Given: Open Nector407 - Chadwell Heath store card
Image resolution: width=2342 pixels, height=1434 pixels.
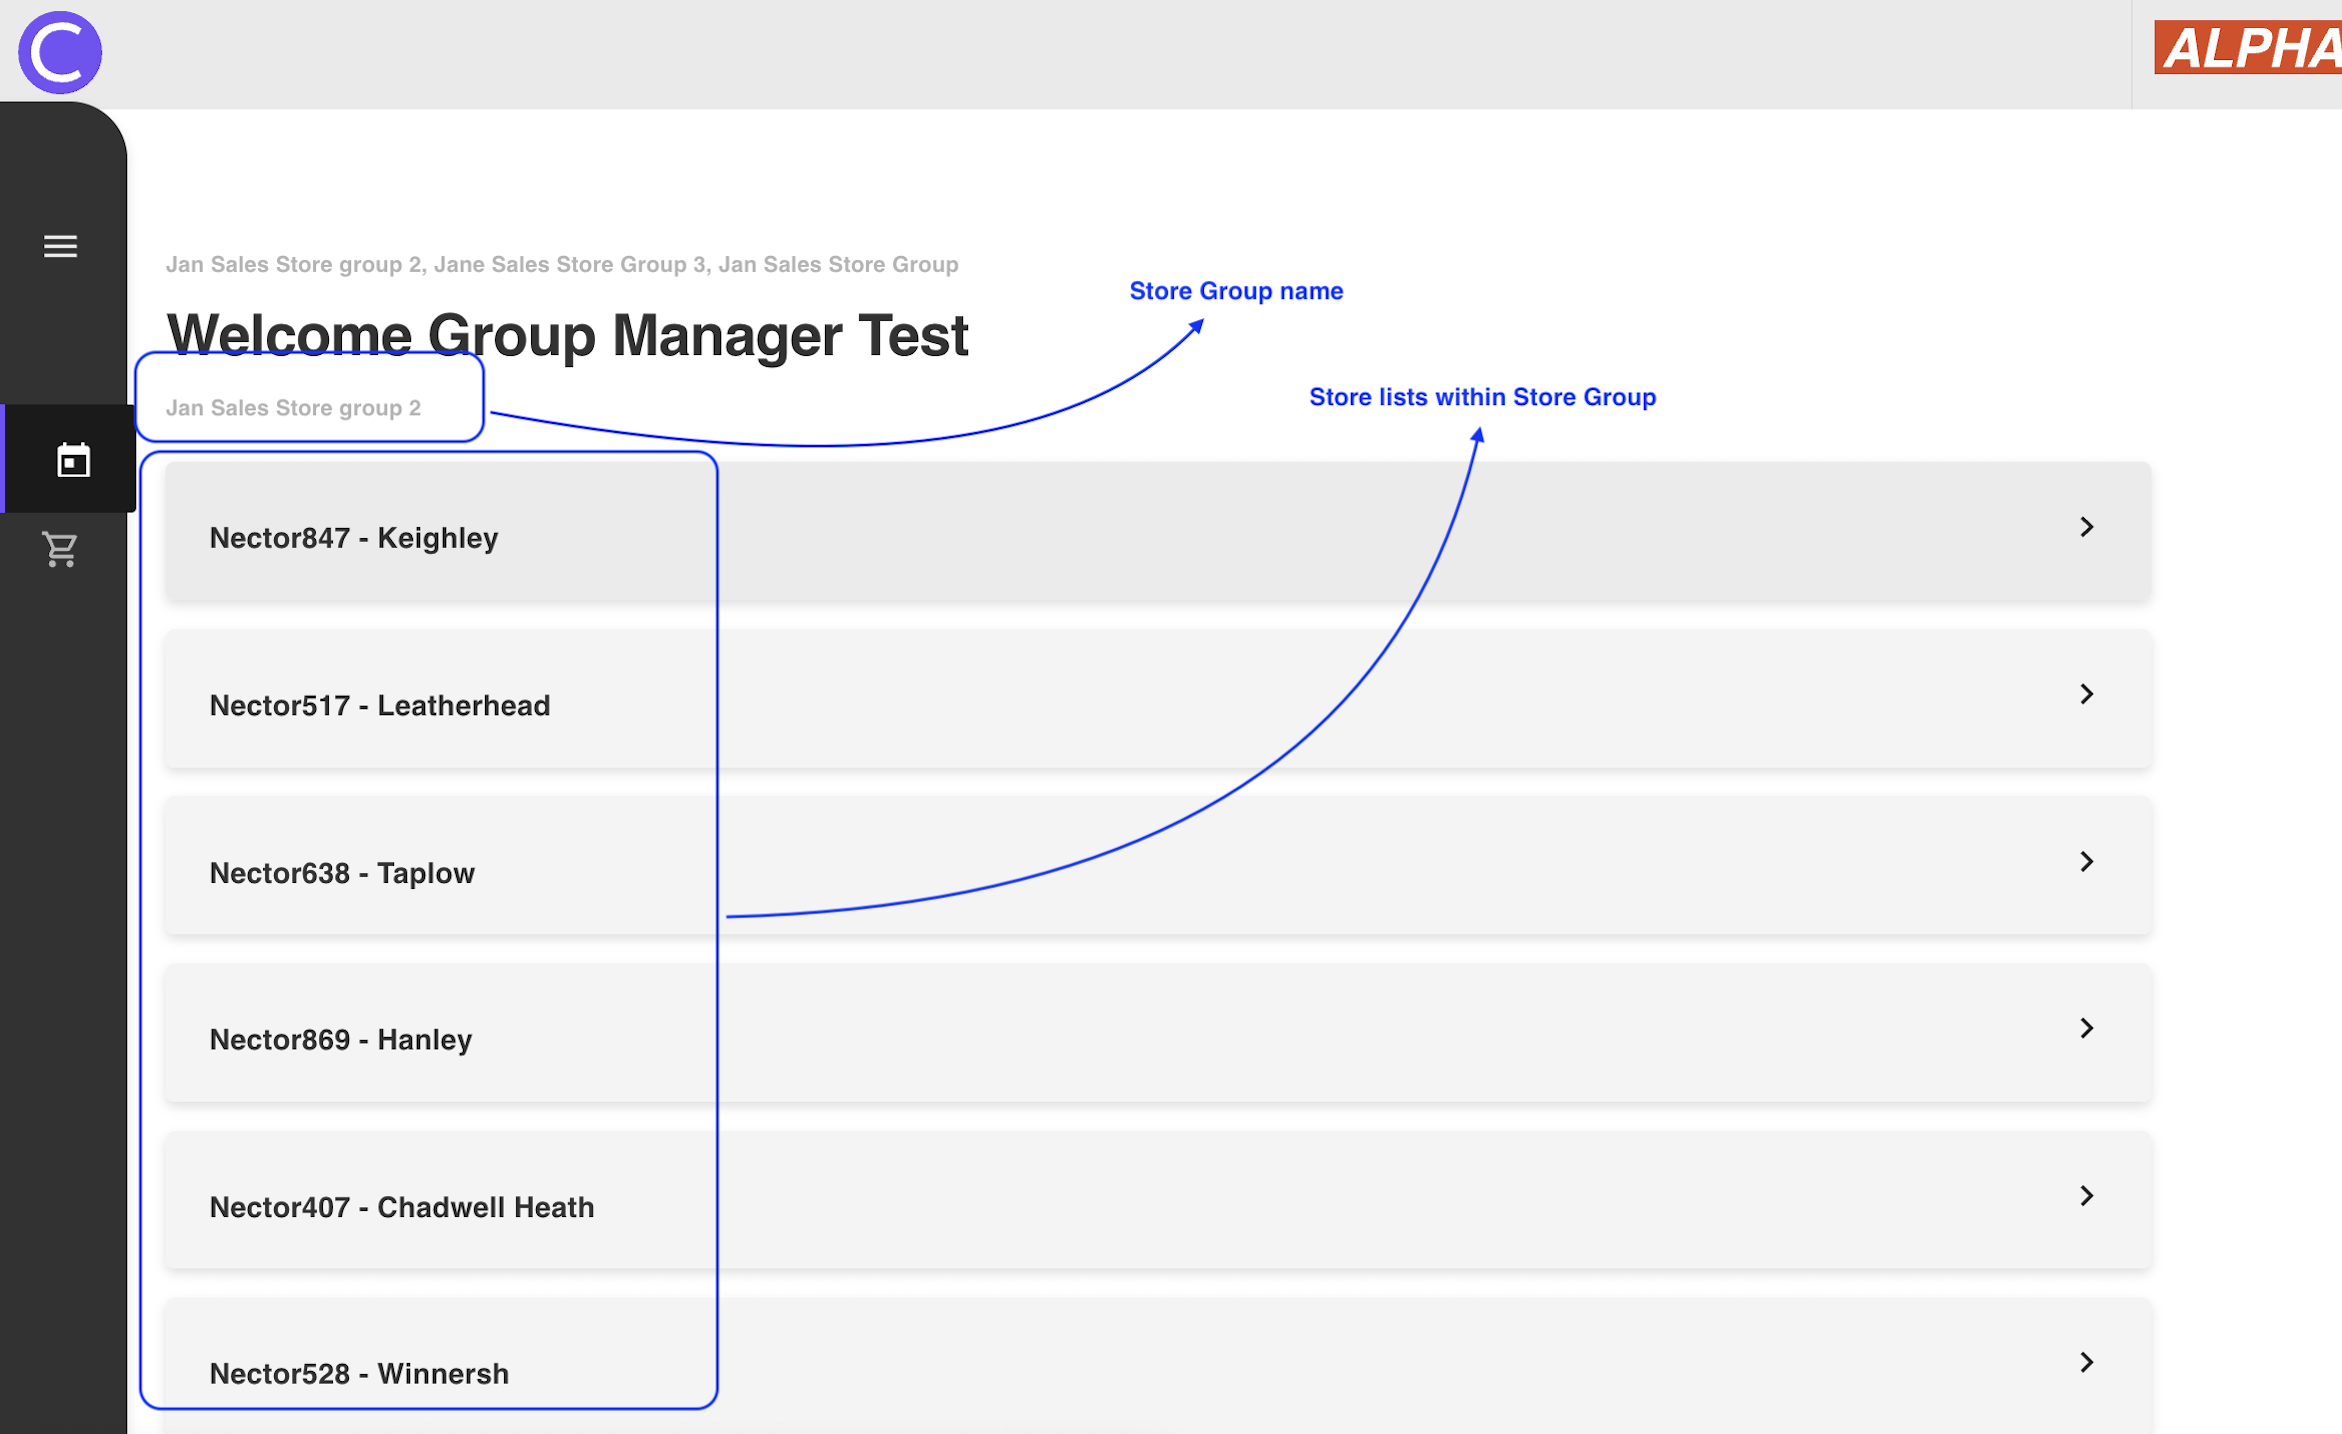Looking at the screenshot, I should [402, 1207].
